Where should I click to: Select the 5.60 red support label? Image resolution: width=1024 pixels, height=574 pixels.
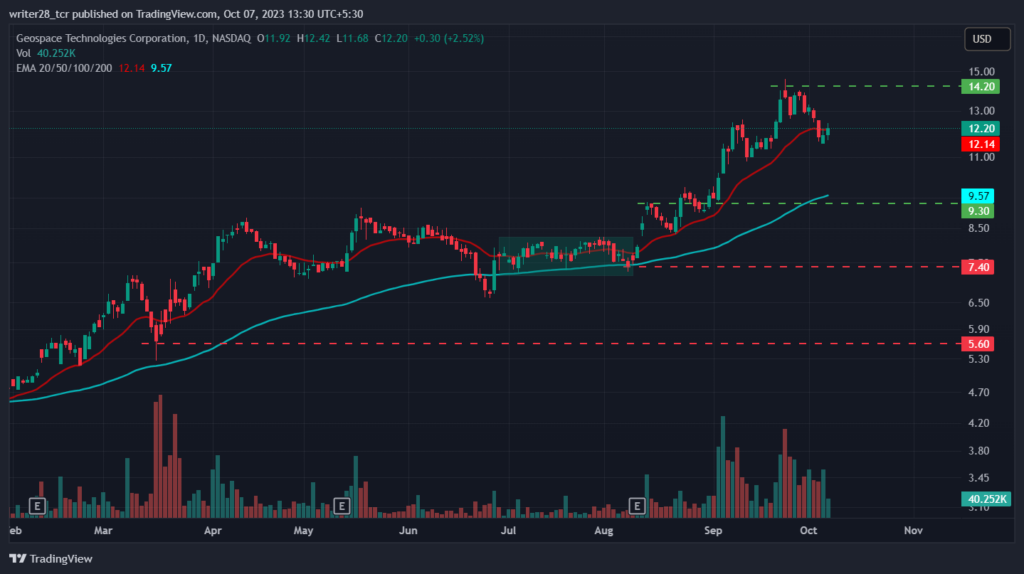978,343
